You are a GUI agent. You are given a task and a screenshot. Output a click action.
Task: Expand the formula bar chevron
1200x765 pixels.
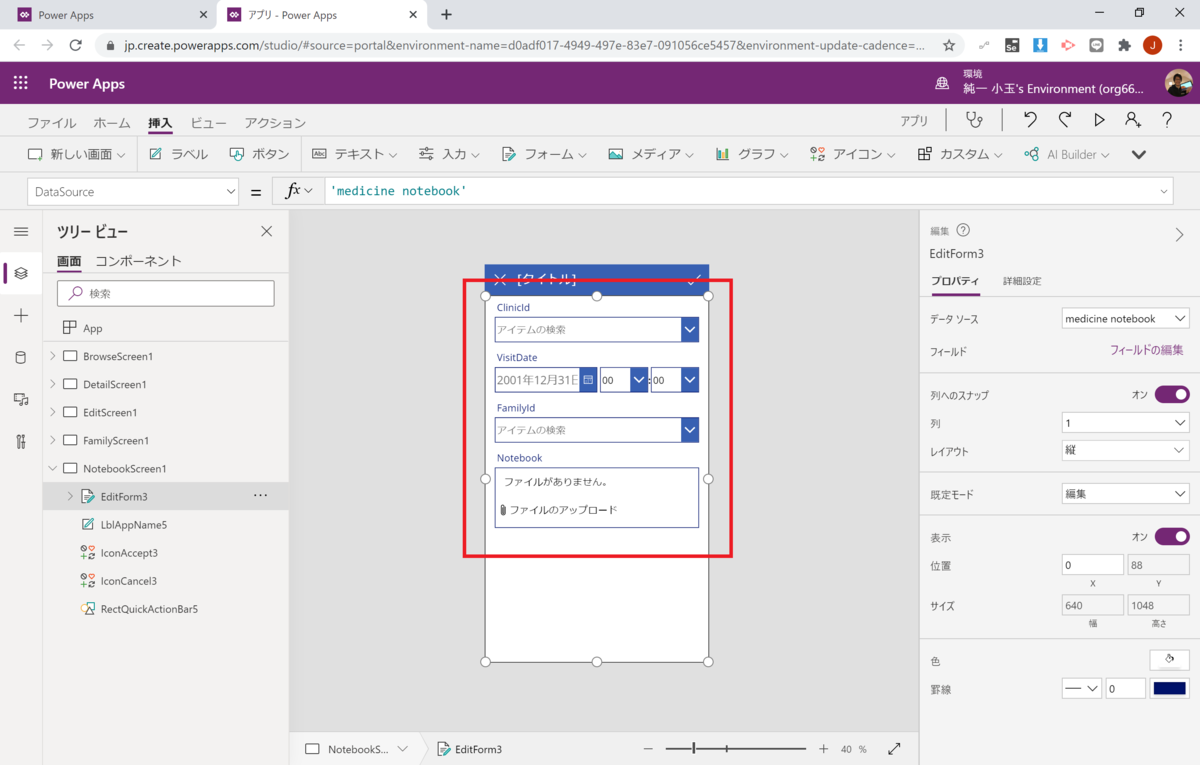click(x=1164, y=191)
